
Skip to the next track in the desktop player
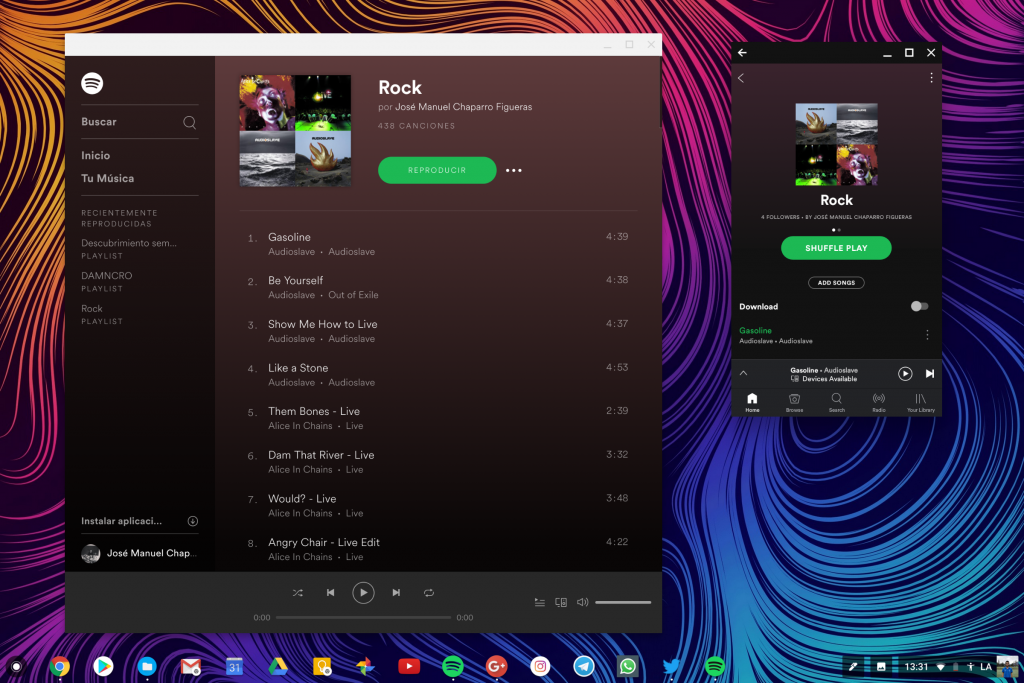click(396, 593)
